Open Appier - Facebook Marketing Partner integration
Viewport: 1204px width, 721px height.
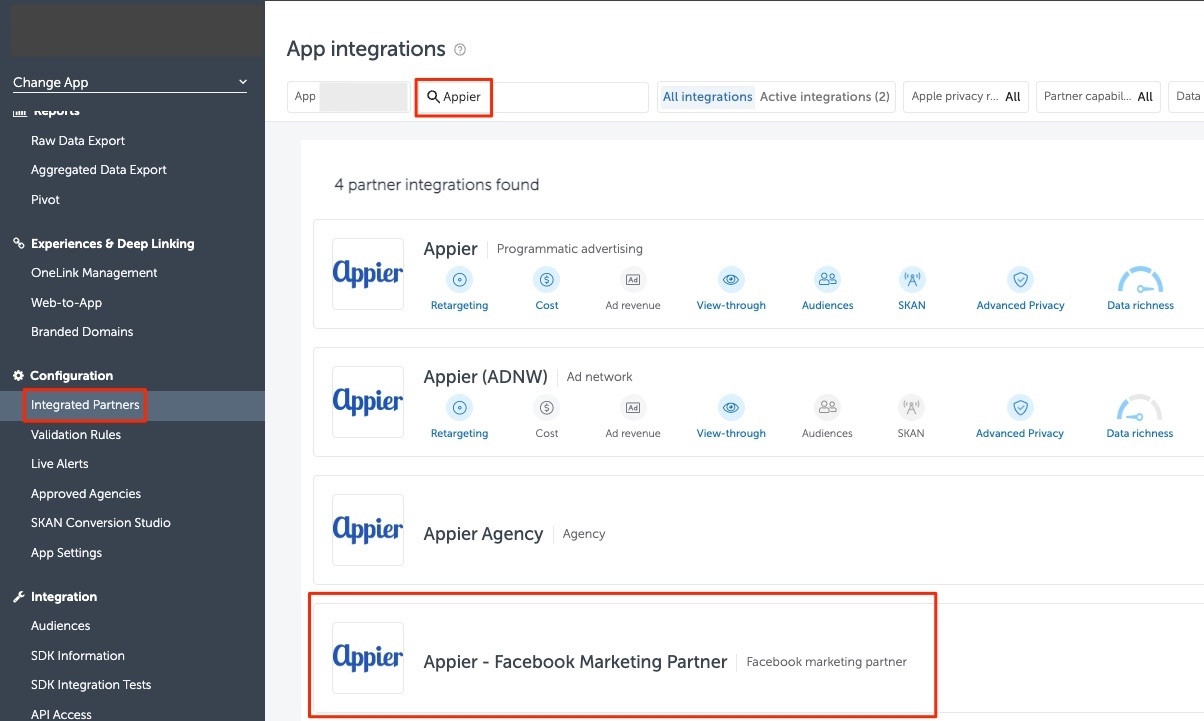point(575,662)
